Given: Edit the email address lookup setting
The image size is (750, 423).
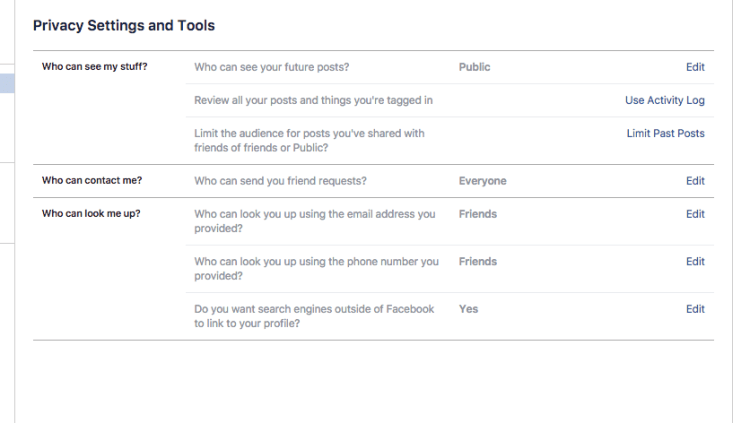Looking at the screenshot, I should click(695, 214).
